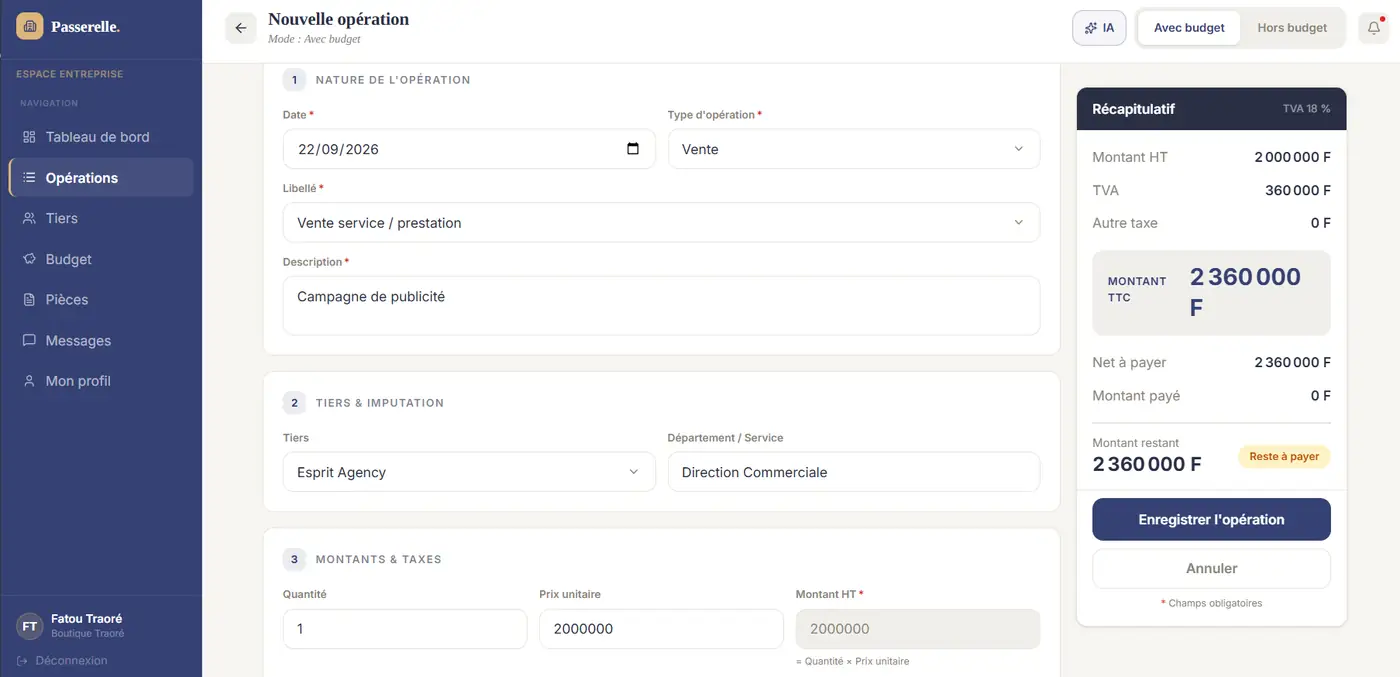1400x677 pixels.
Task: Open Mon profil page
Action: click(x=101, y=381)
